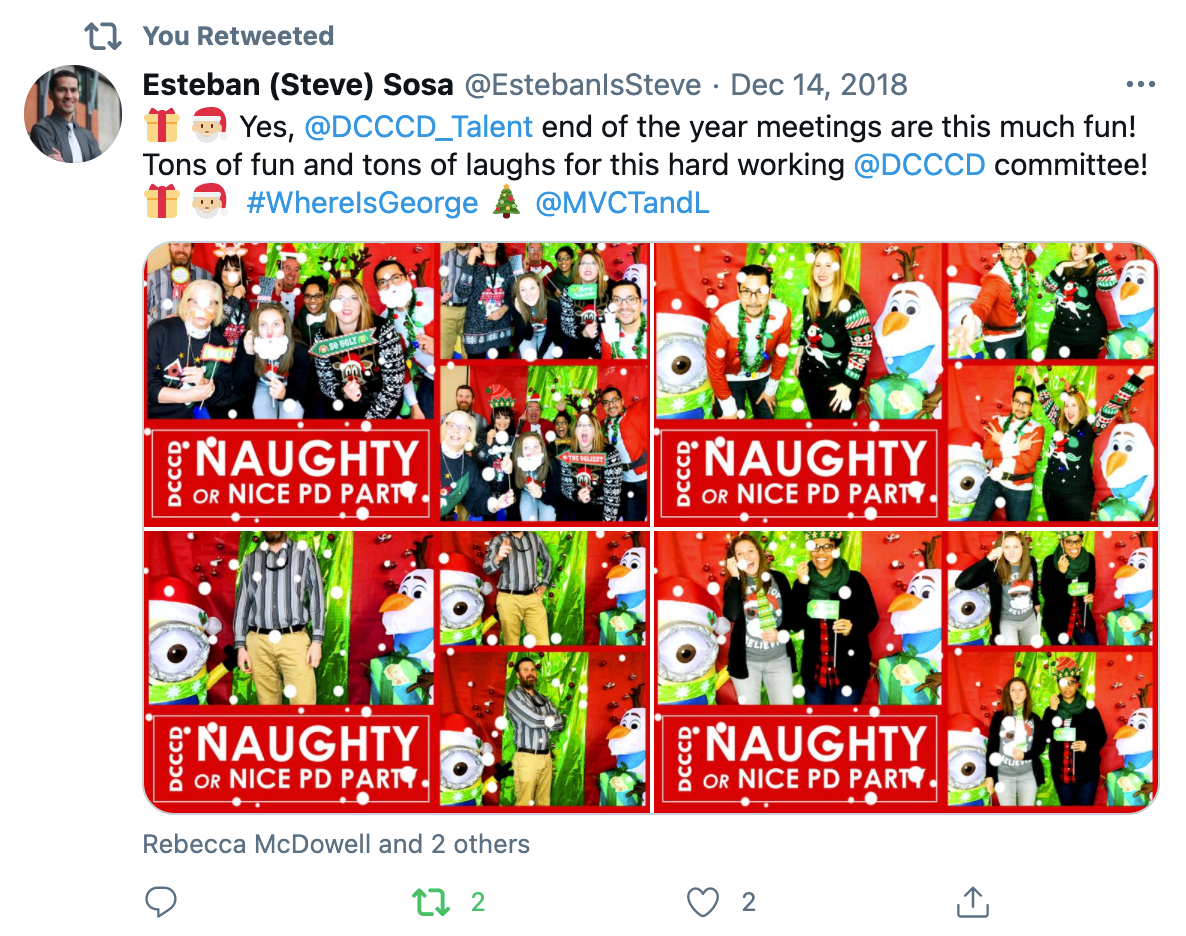Open bottom-right two women photo collage
This screenshot has height=936, width=1186.
point(906,672)
